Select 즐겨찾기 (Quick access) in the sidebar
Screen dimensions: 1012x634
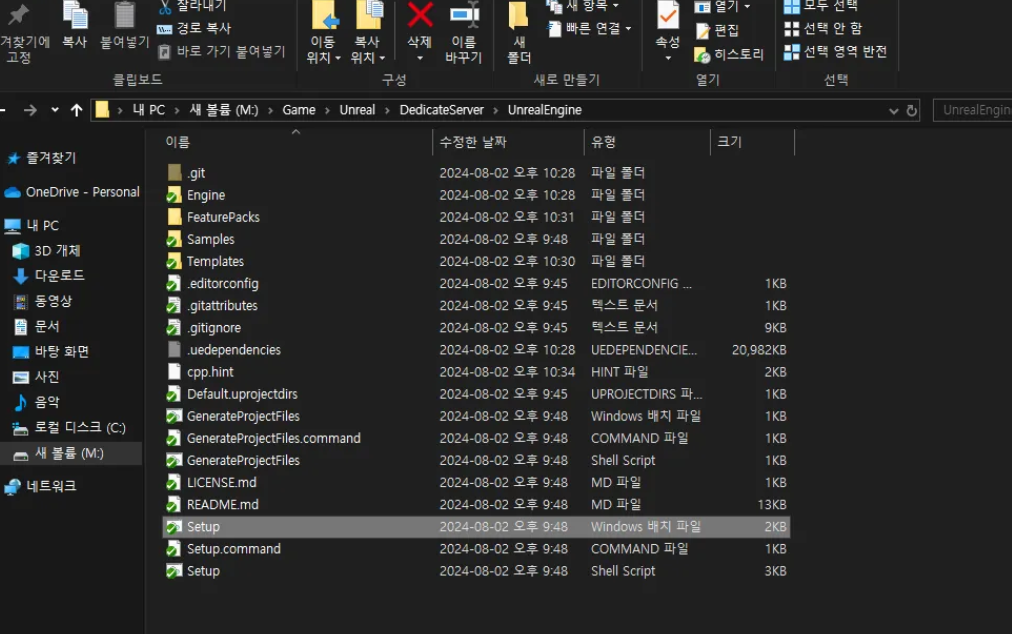click(51, 158)
